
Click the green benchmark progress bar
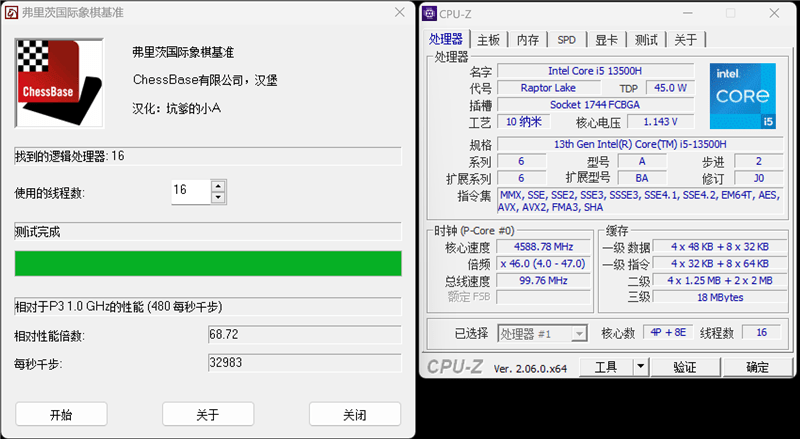pyautogui.click(x=208, y=263)
